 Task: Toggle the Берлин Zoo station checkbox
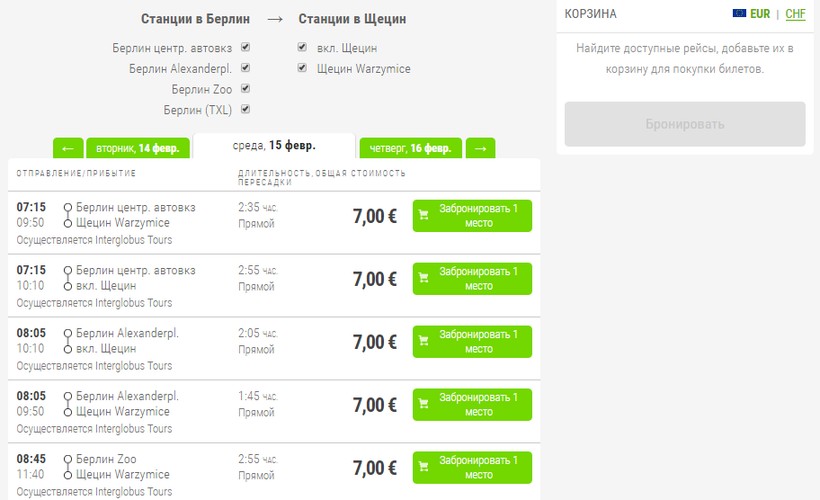[245, 89]
